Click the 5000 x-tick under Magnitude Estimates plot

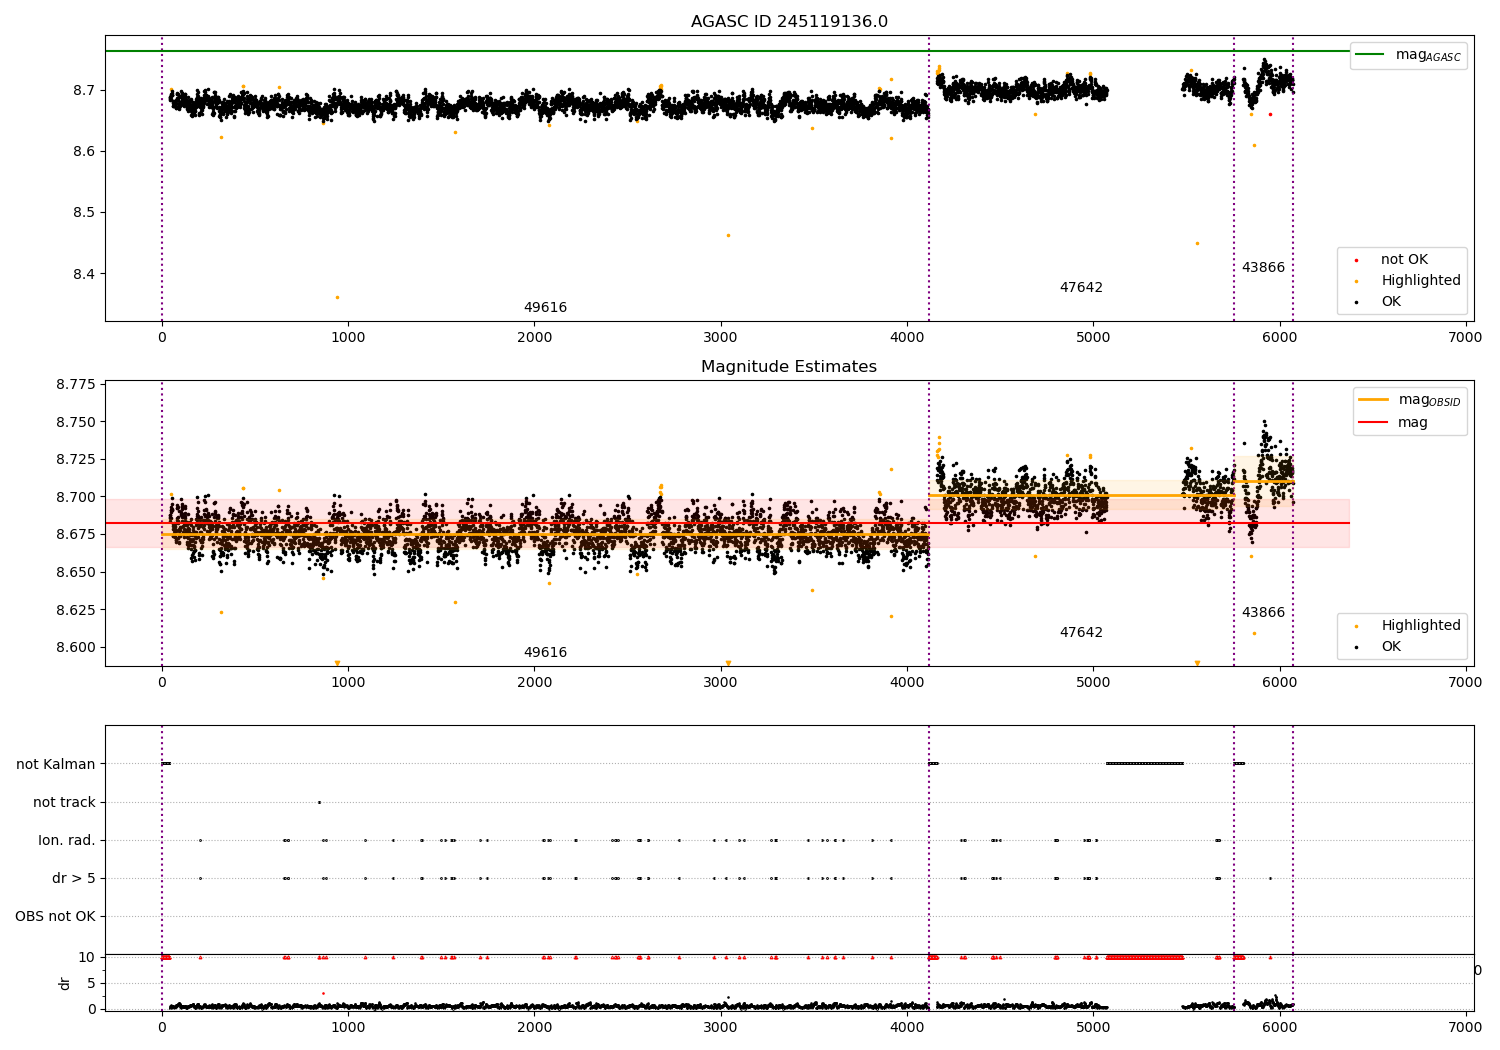point(1093,683)
